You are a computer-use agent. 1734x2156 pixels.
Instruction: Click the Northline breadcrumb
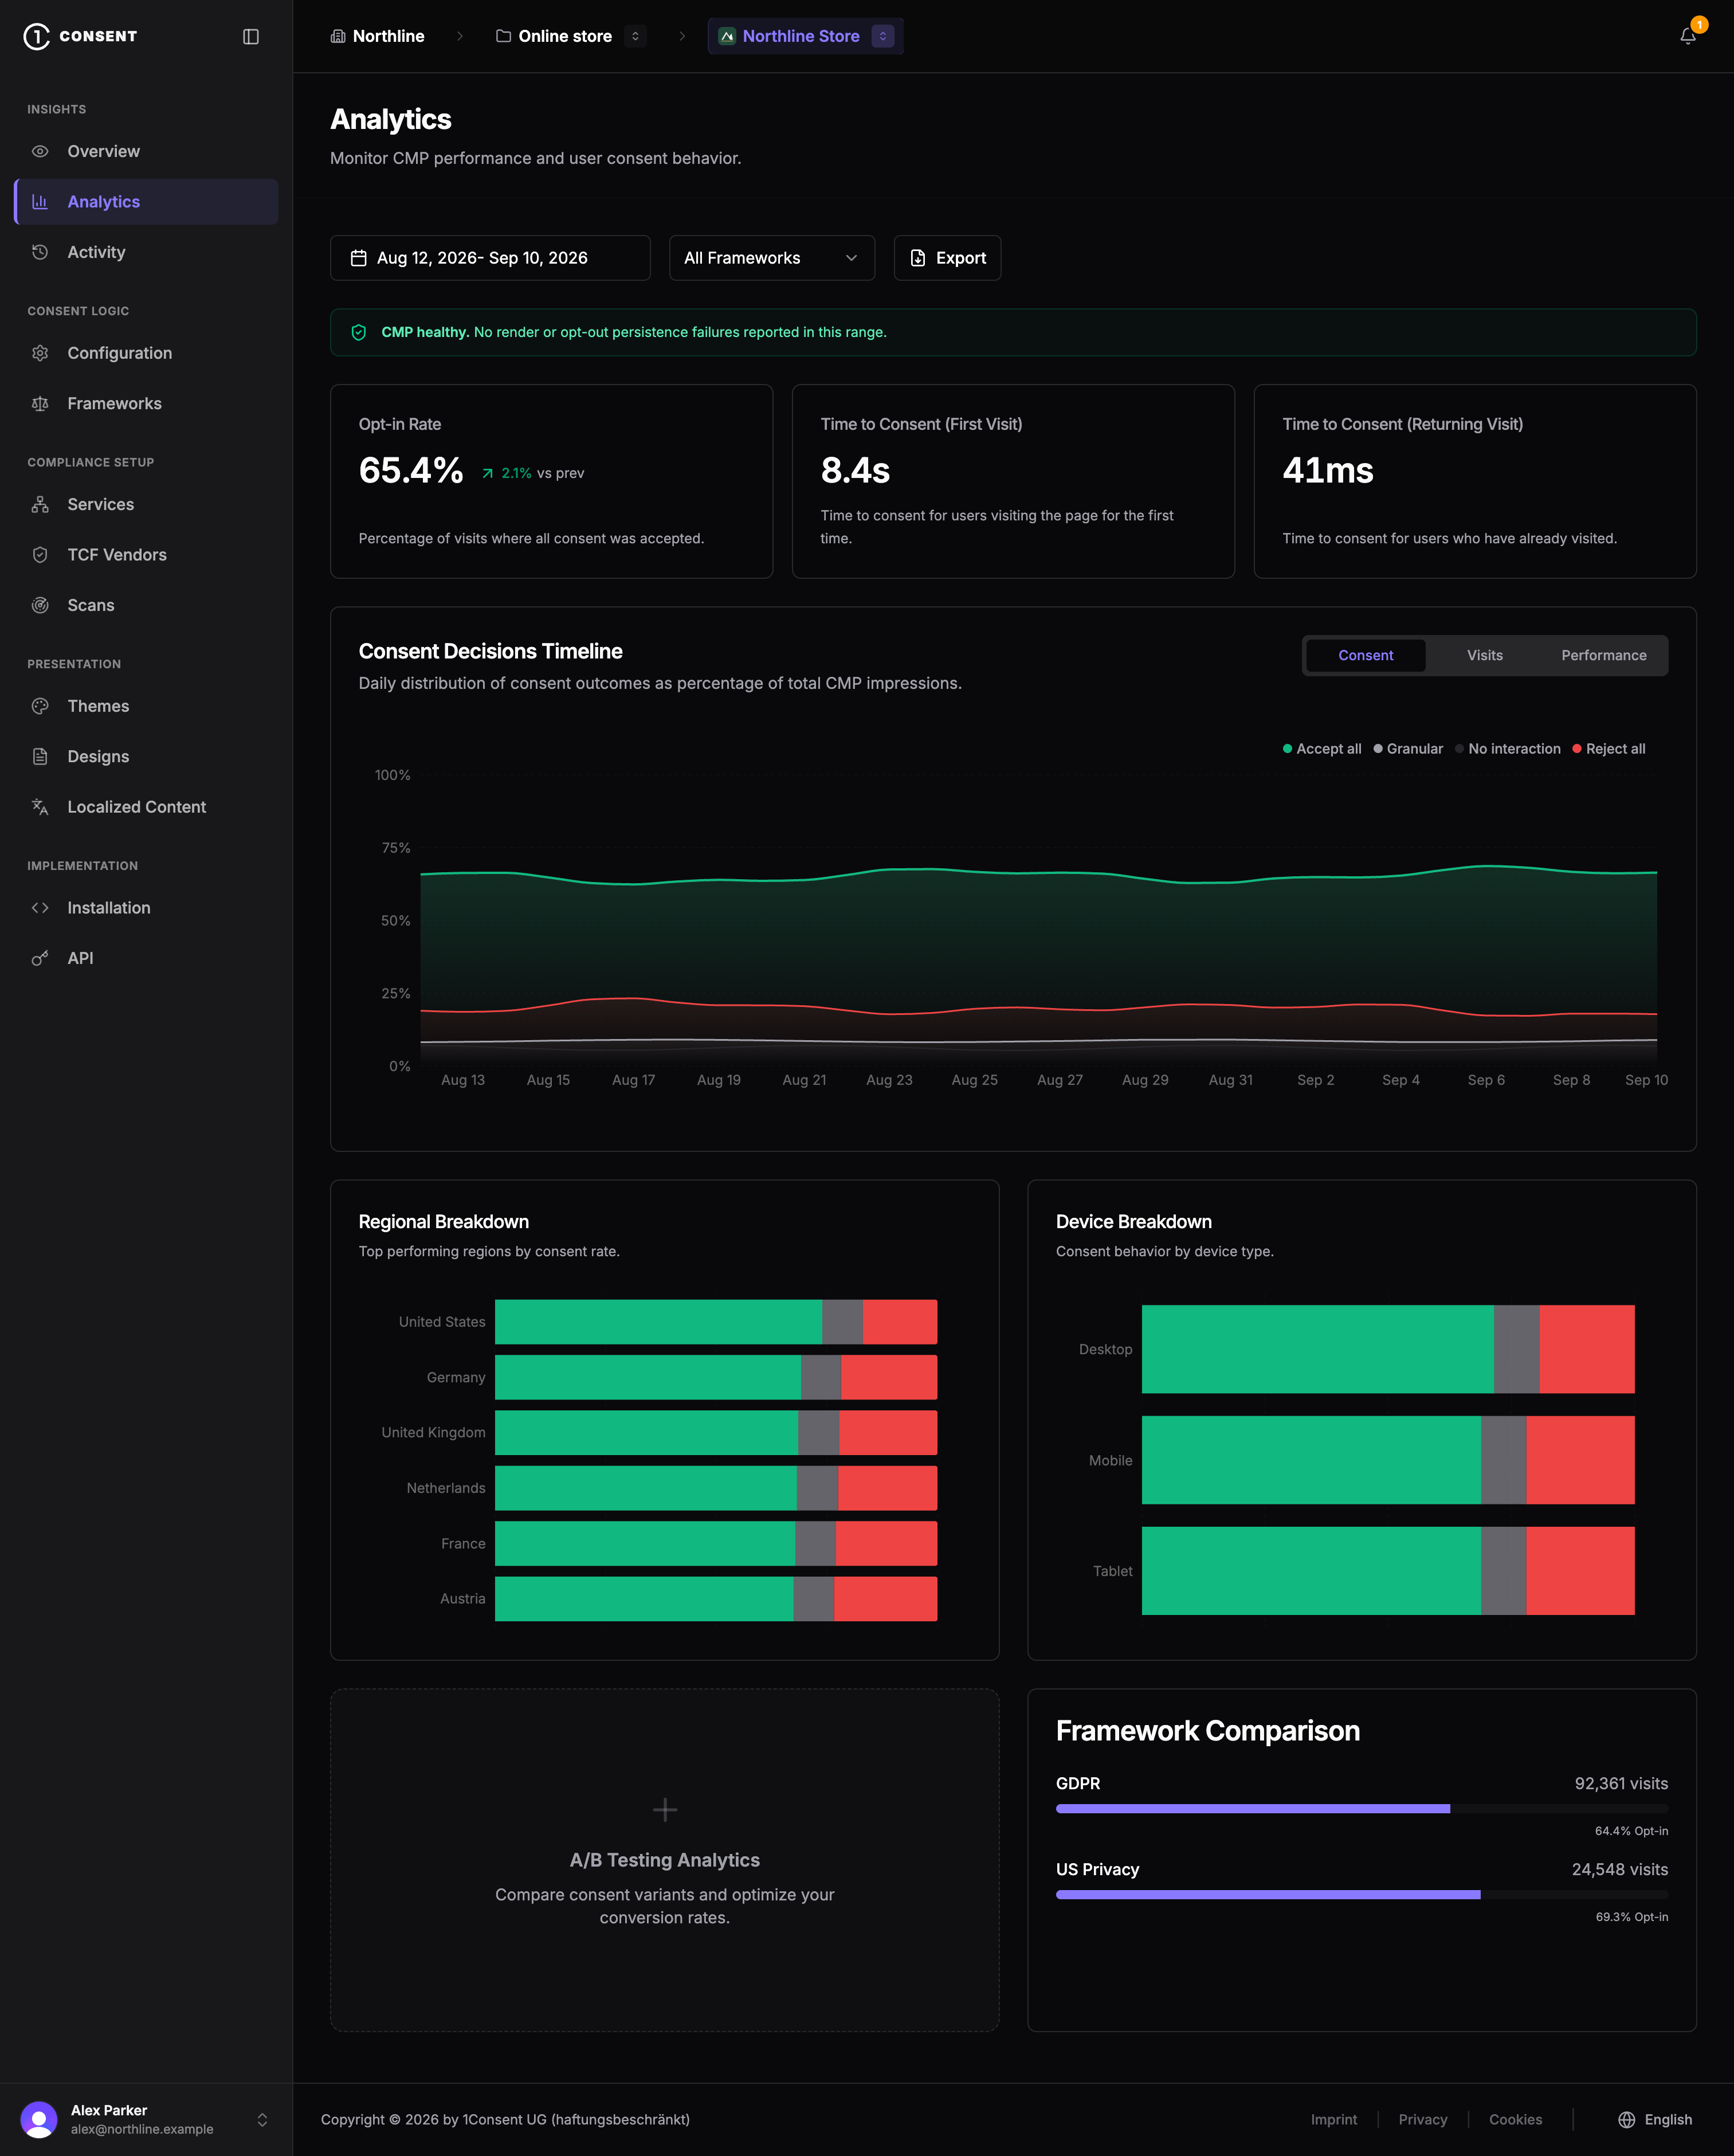coord(377,36)
